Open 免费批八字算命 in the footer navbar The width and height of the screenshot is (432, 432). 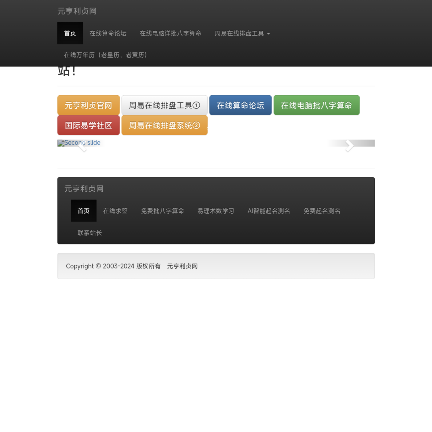pos(162,211)
